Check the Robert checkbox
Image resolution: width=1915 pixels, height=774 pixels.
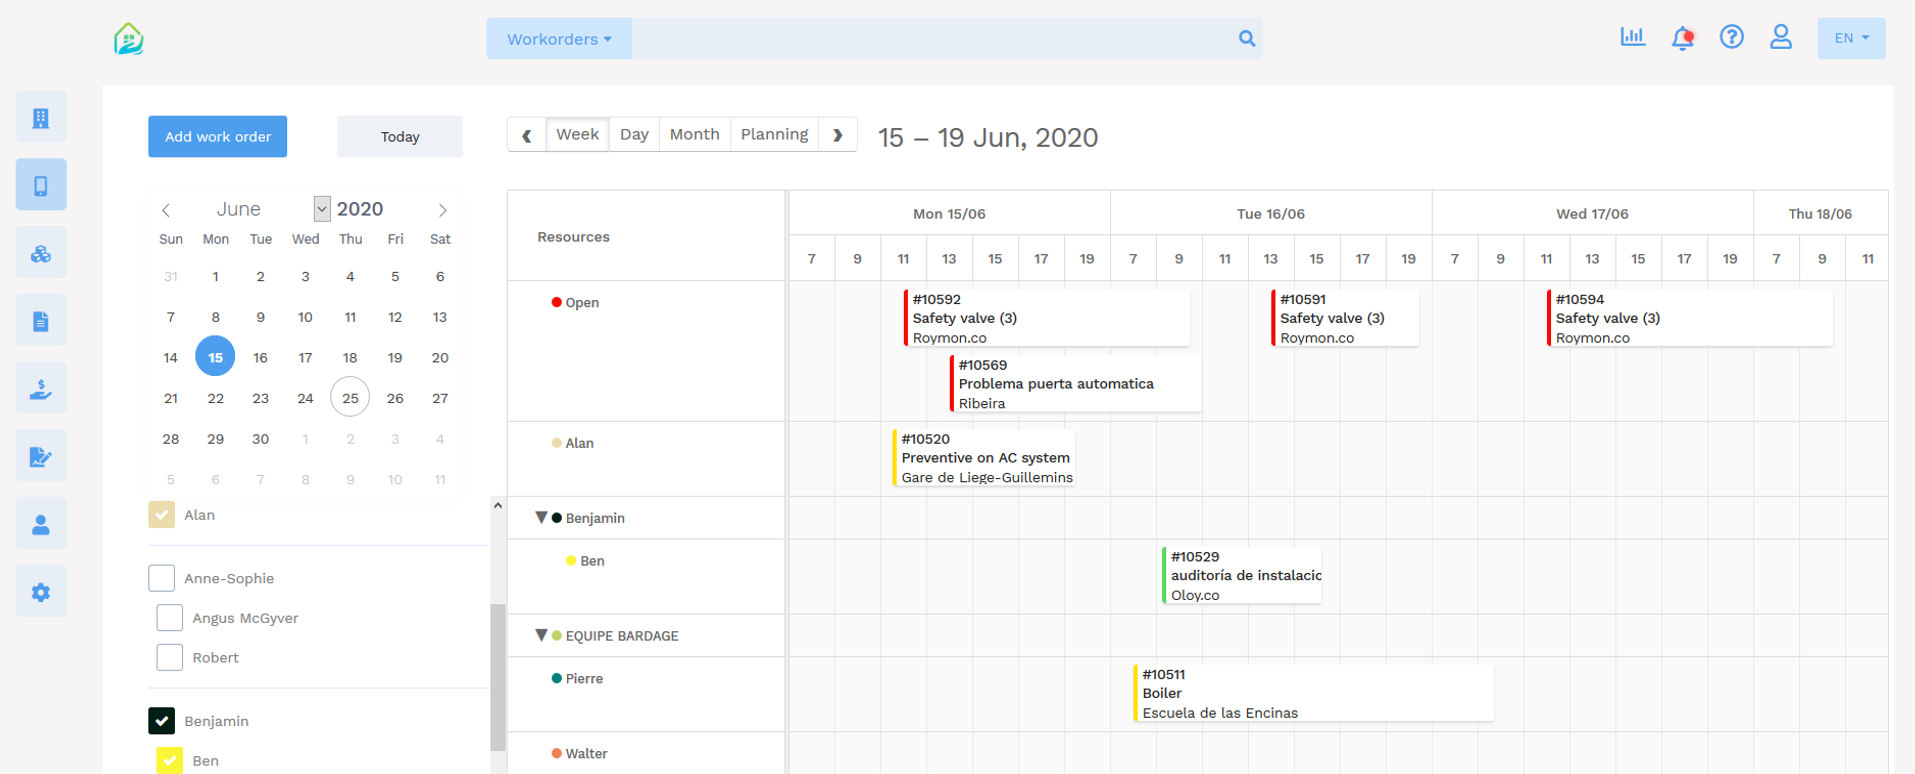170,657
